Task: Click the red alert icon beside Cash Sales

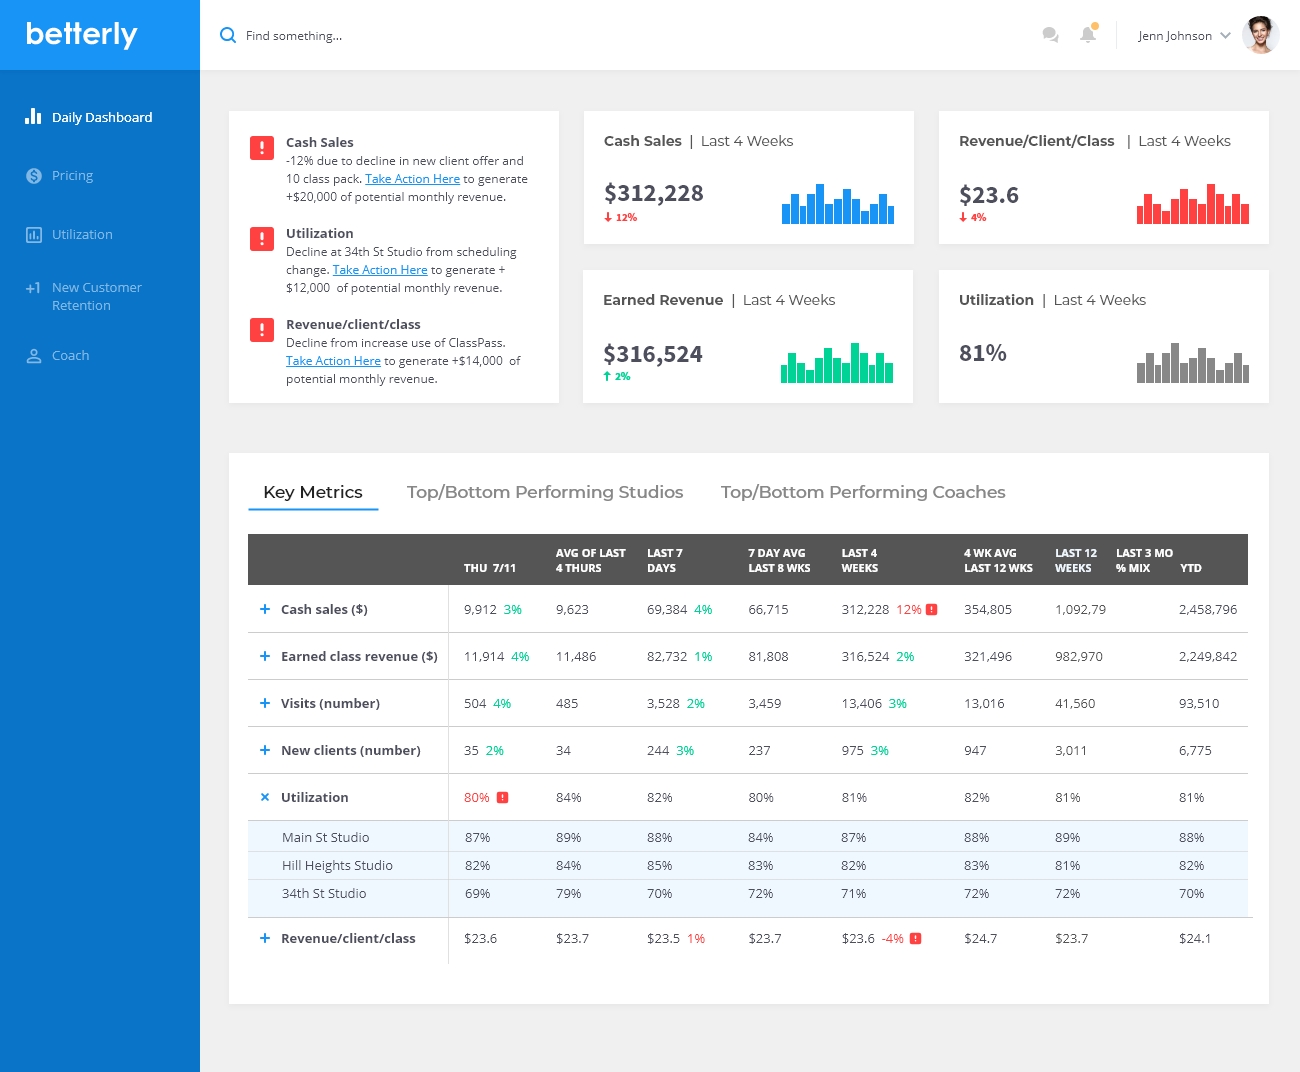Action: click(261, 148)
